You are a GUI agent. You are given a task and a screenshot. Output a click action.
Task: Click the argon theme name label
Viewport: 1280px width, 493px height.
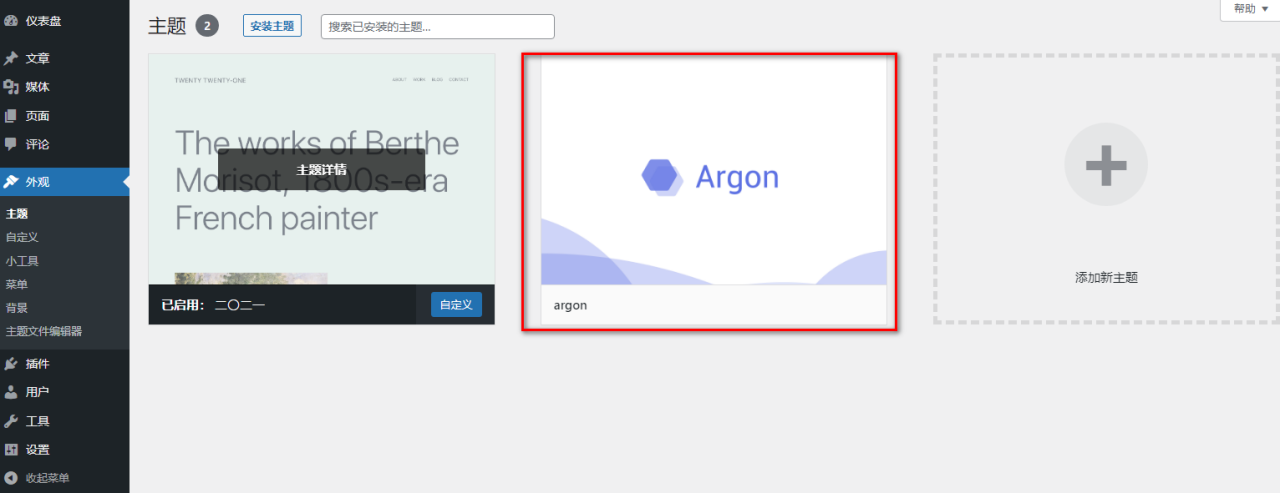pos(570,305)
